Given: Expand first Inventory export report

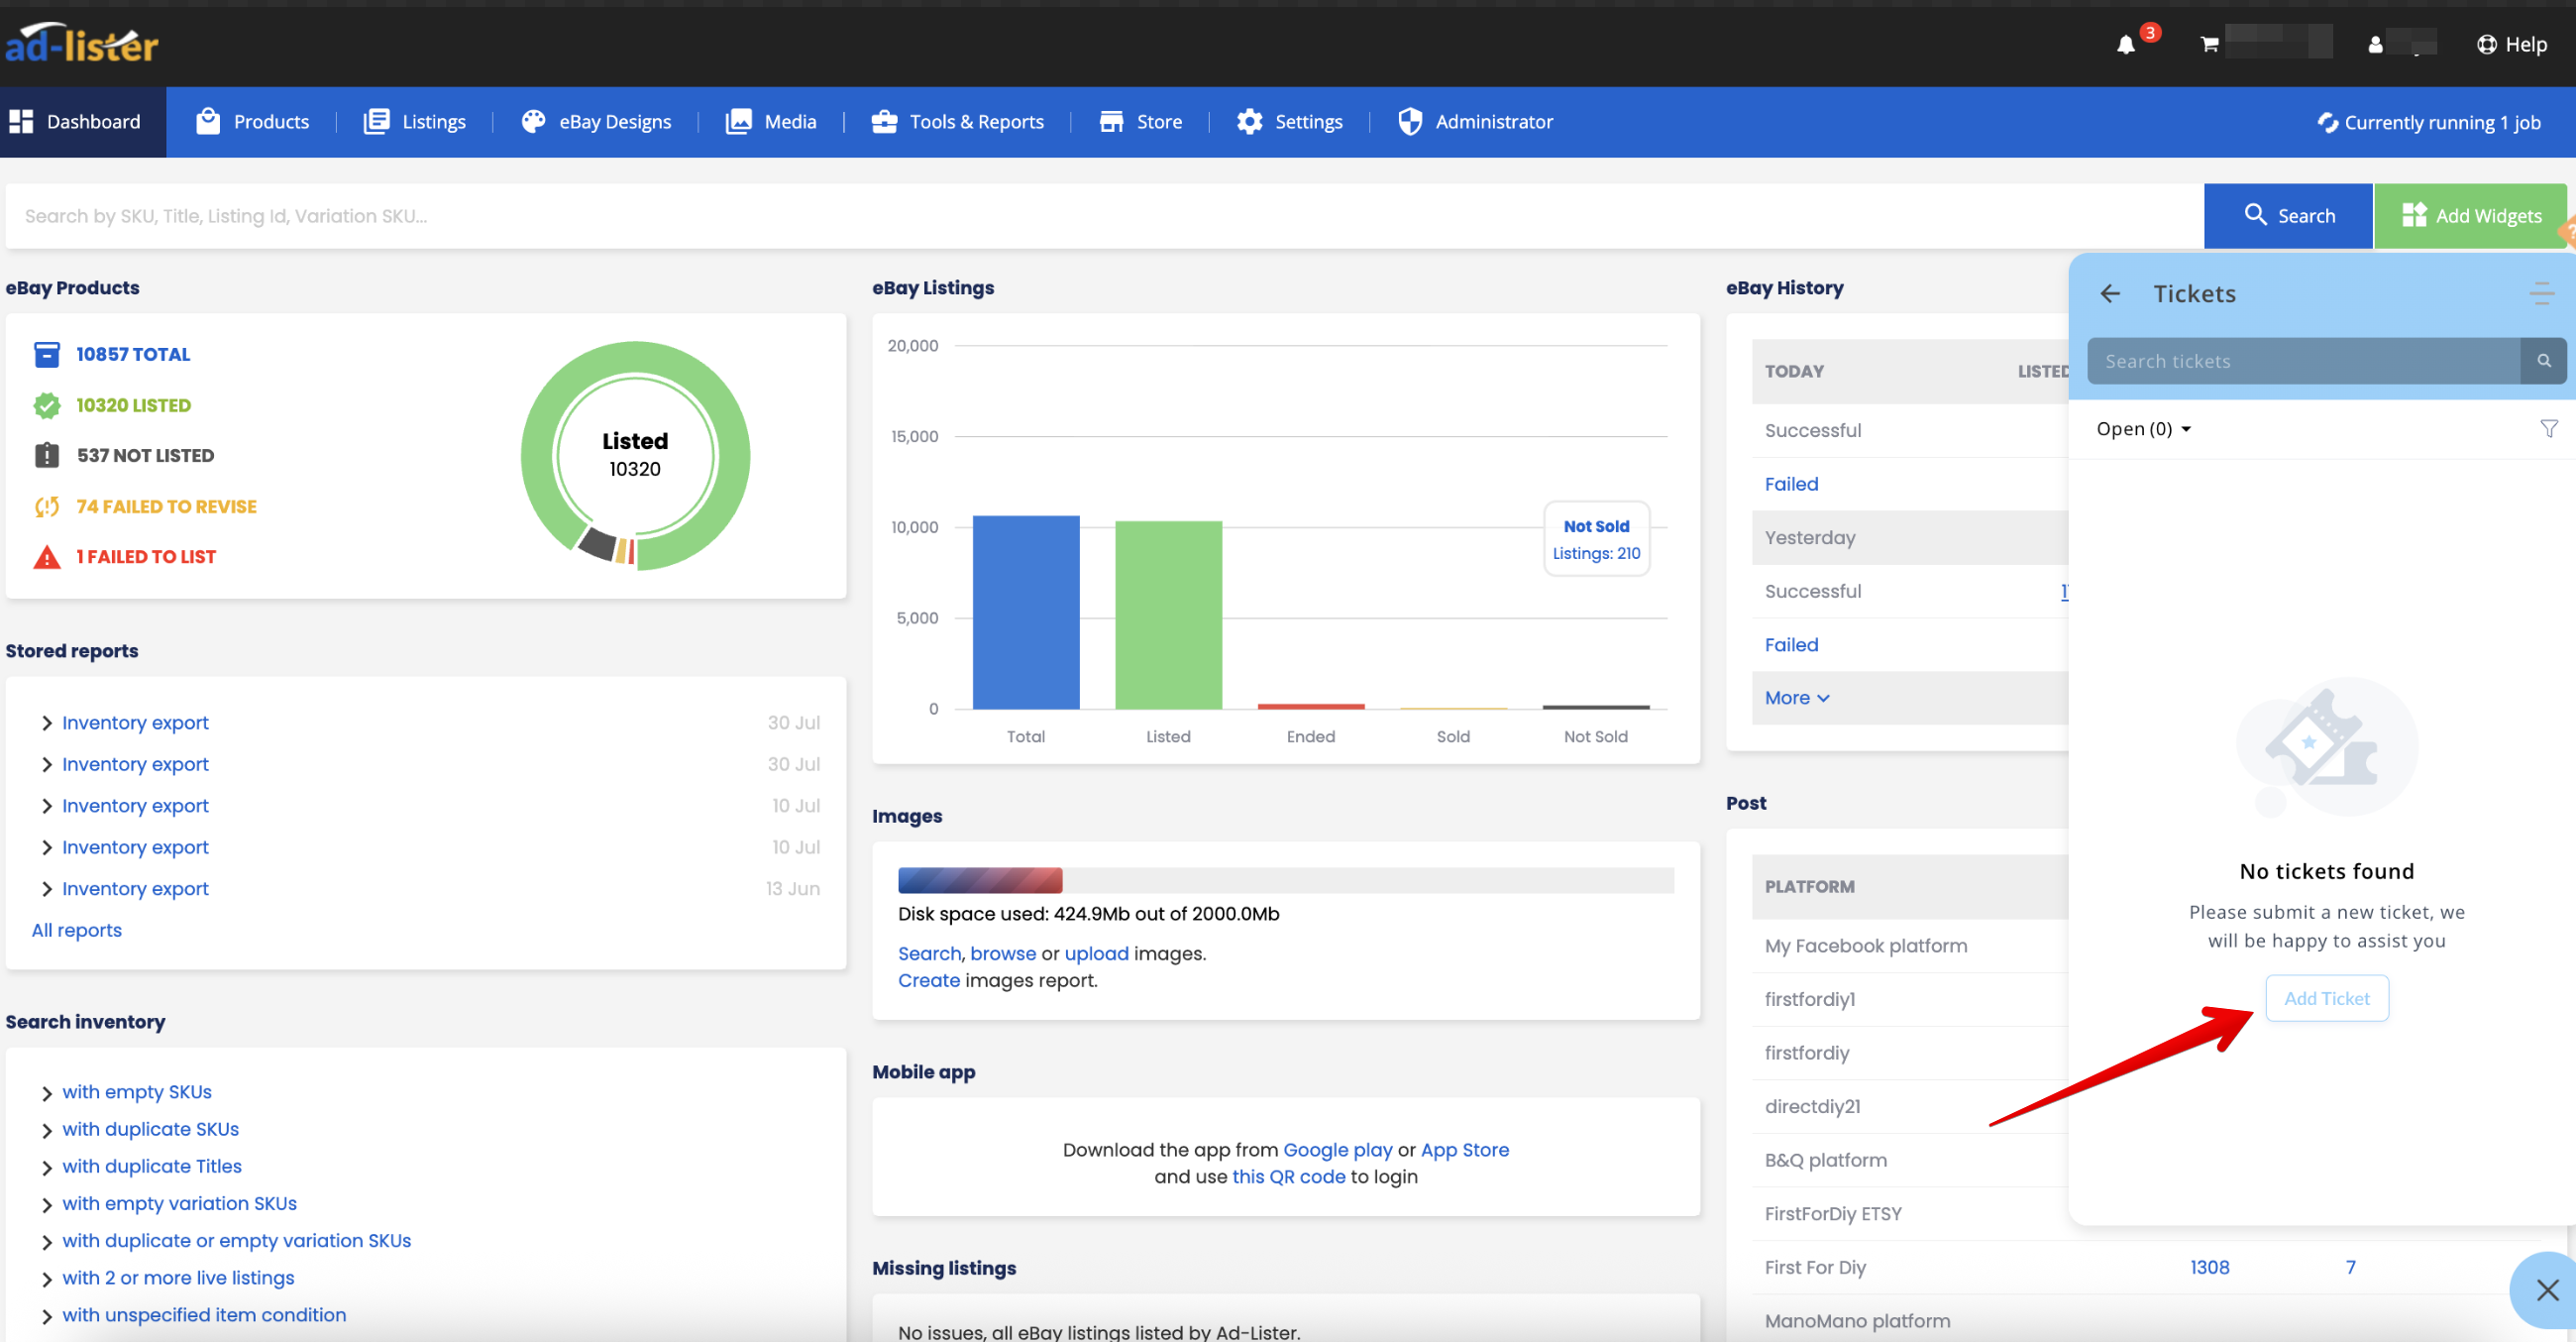Looking at the screenshot, I should pos(46,722).
